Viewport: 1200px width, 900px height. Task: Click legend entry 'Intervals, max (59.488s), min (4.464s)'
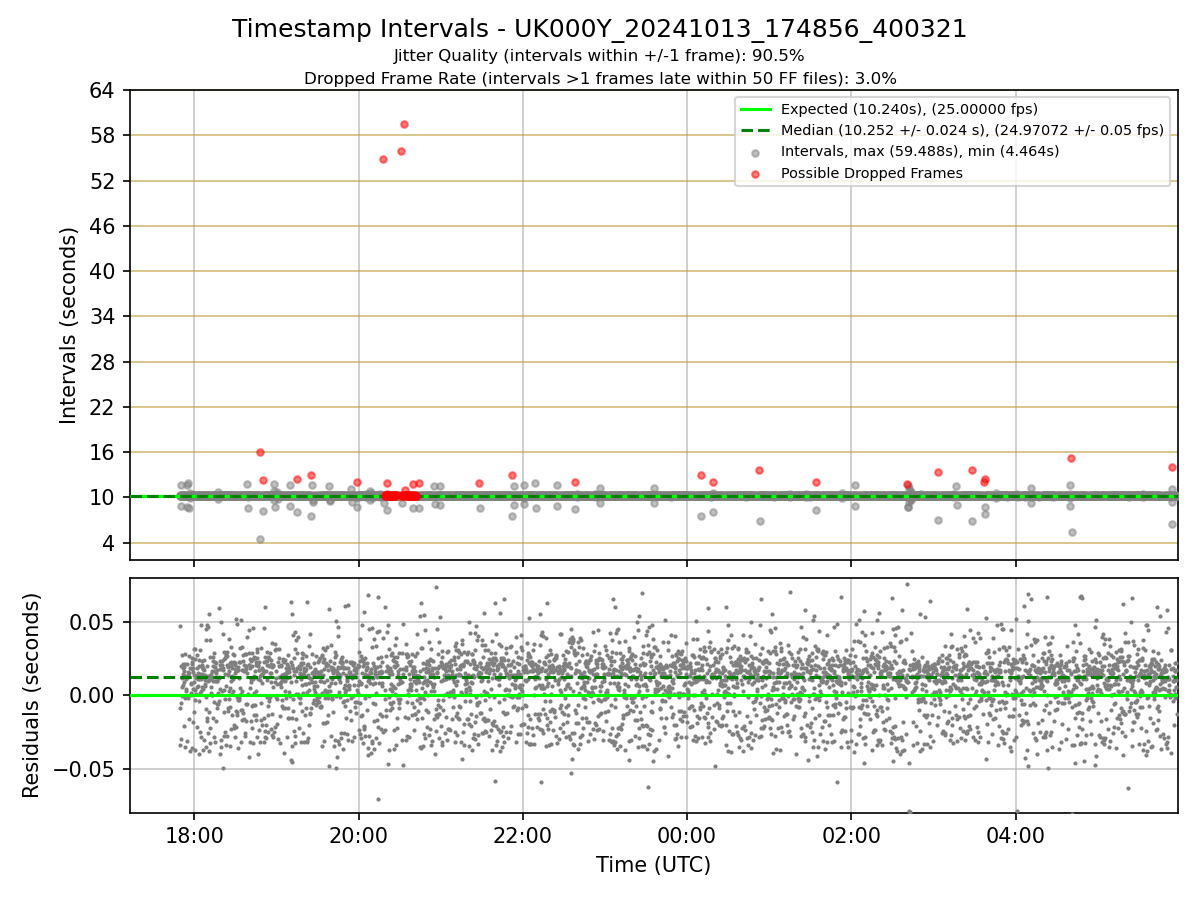tap(919, 151)
